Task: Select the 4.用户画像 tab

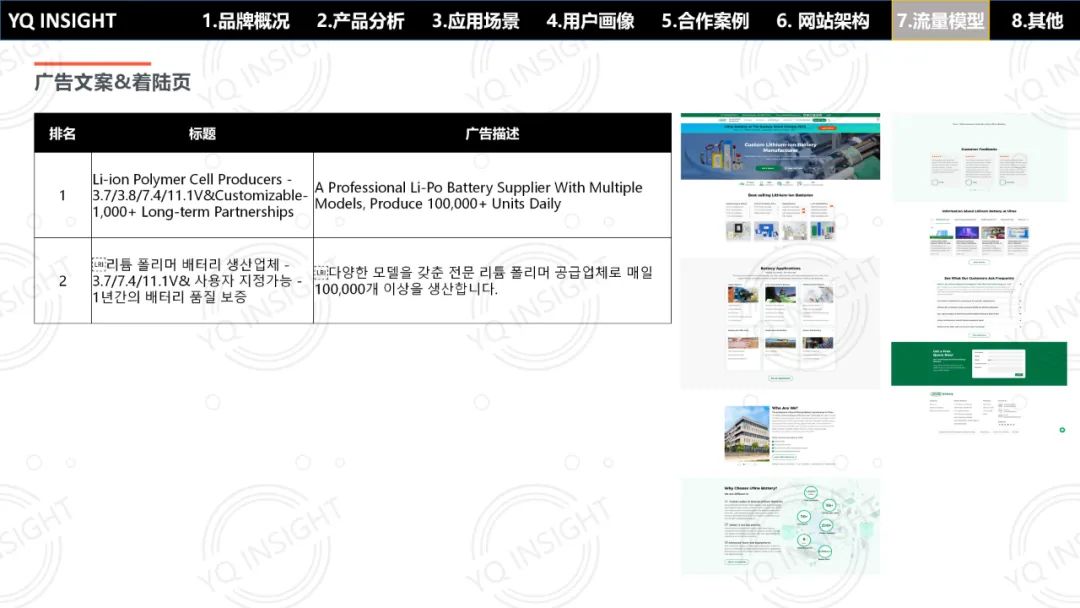Action: coord(590,21)
